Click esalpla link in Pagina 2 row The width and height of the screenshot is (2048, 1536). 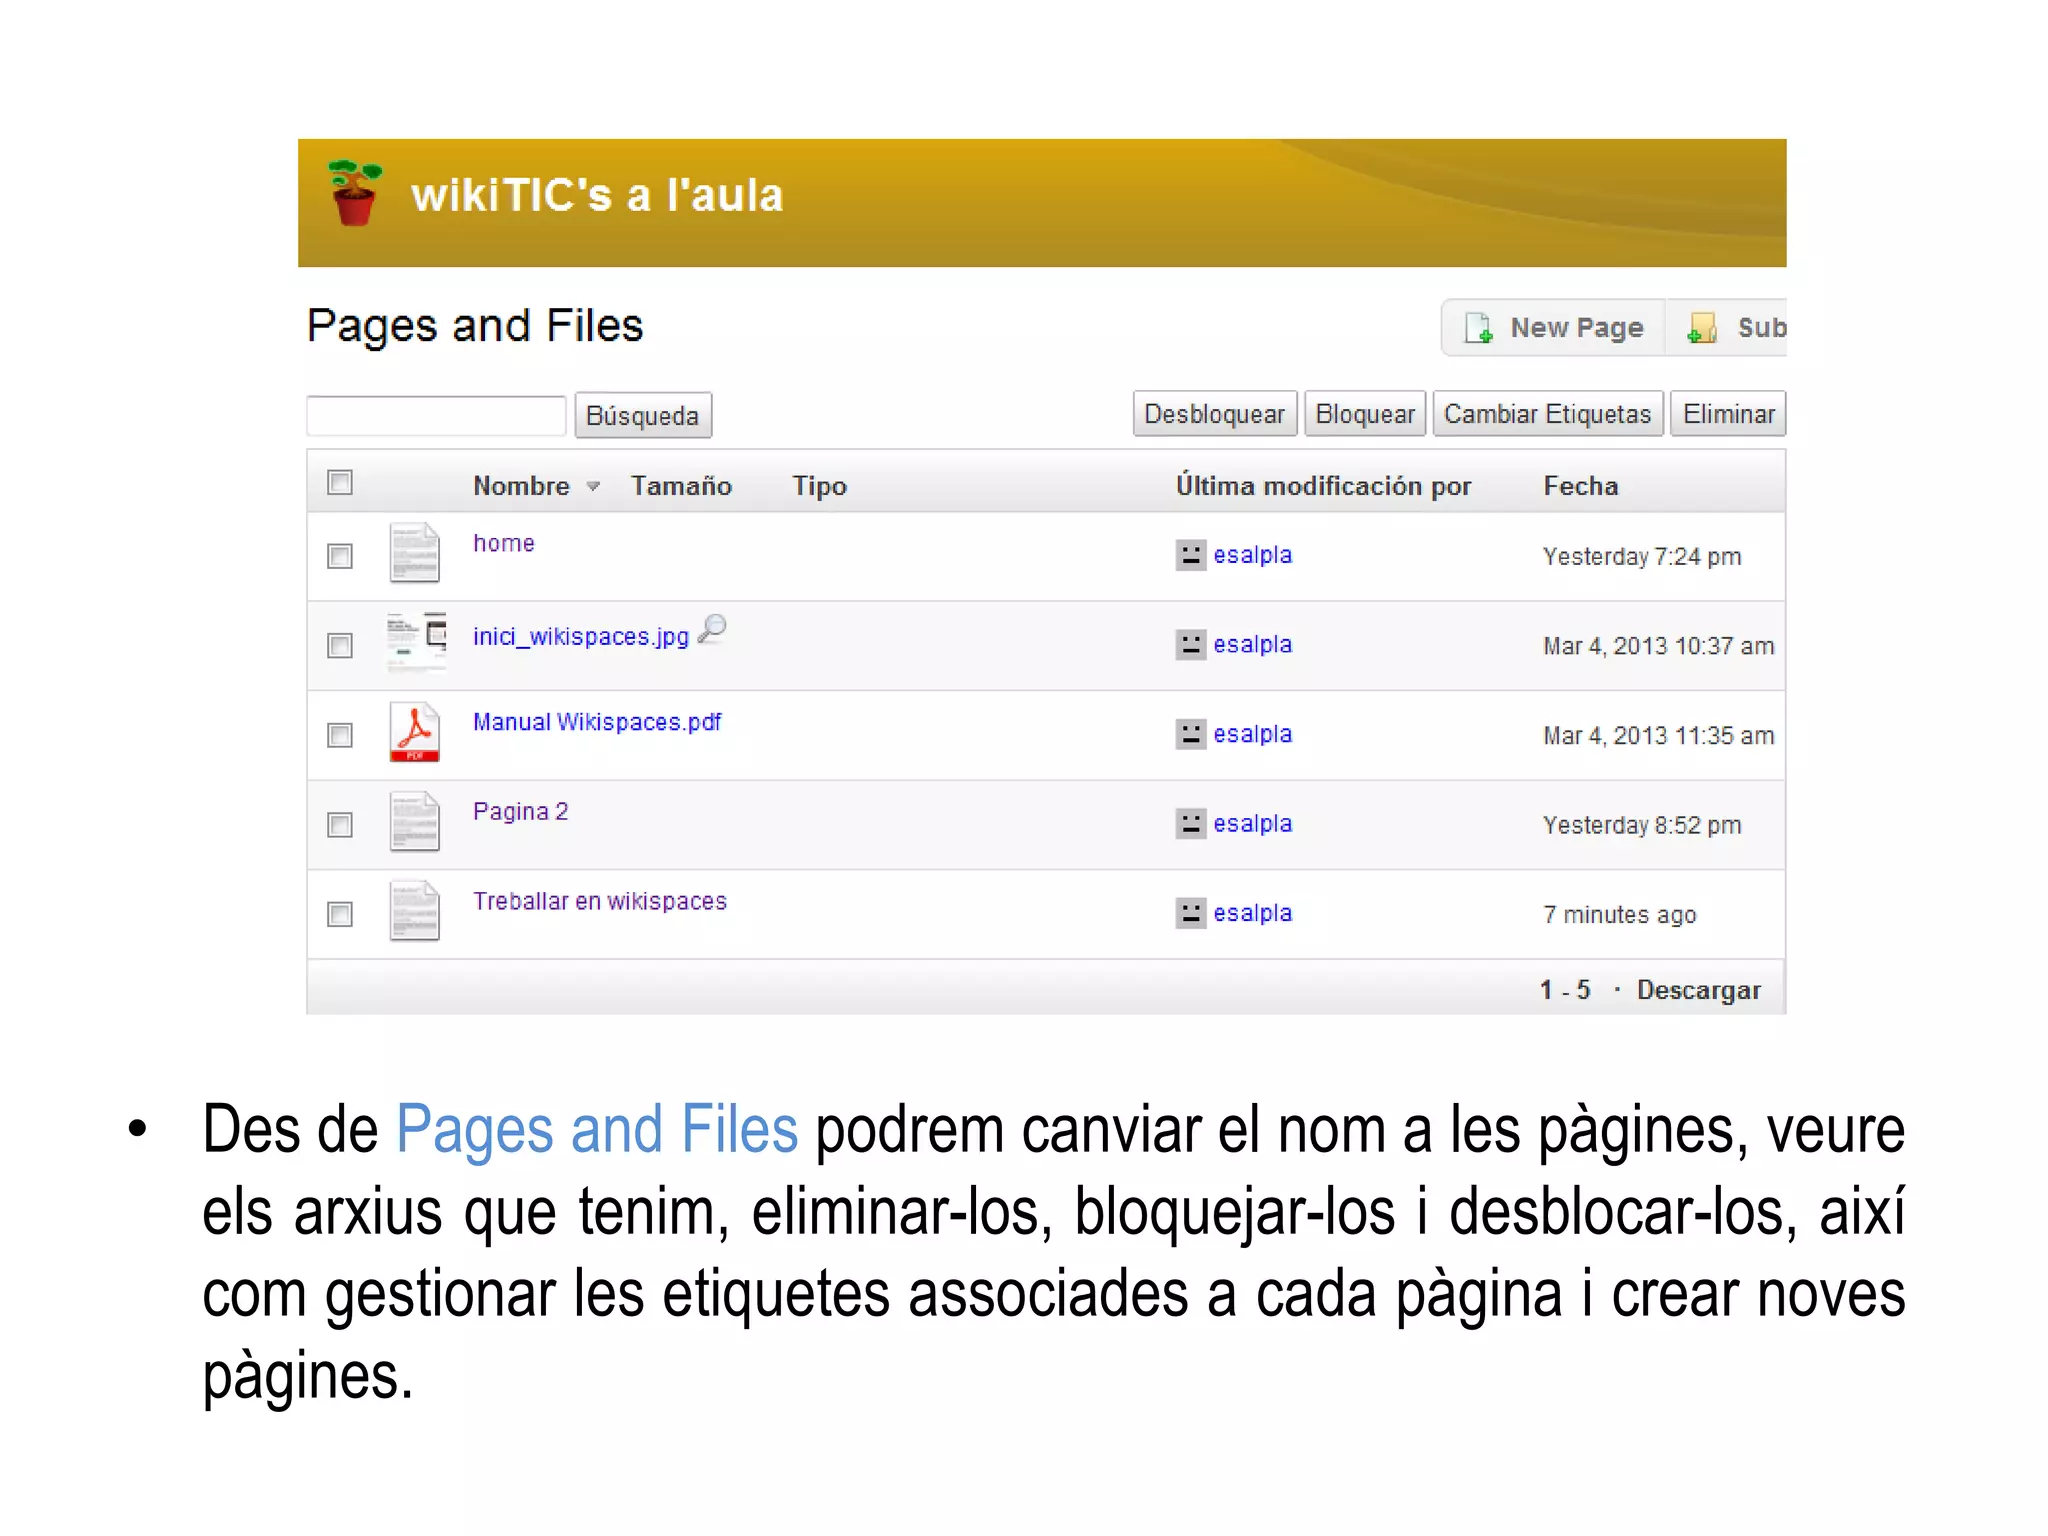(x=1252, y=824)
